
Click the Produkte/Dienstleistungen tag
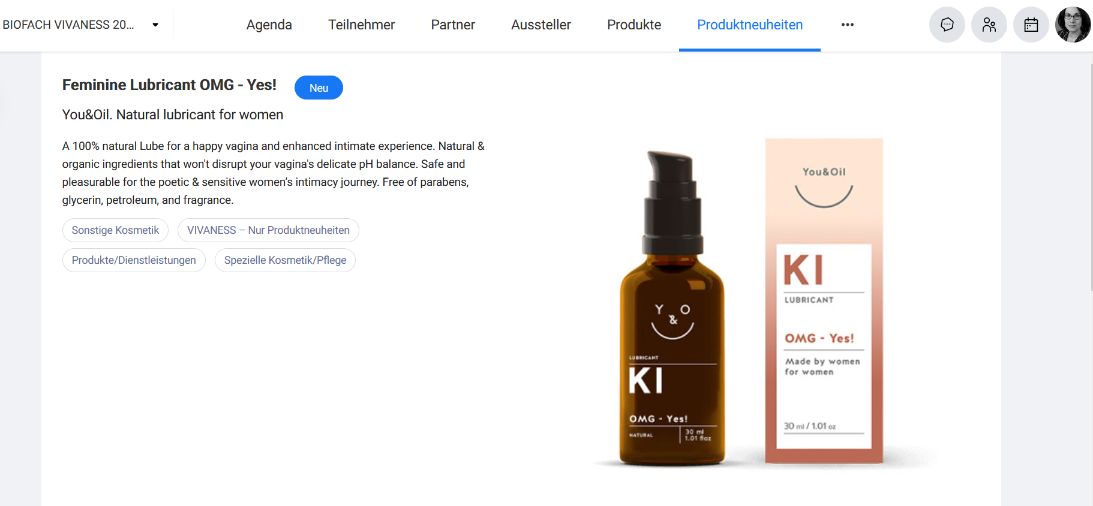tap(134, 260)
